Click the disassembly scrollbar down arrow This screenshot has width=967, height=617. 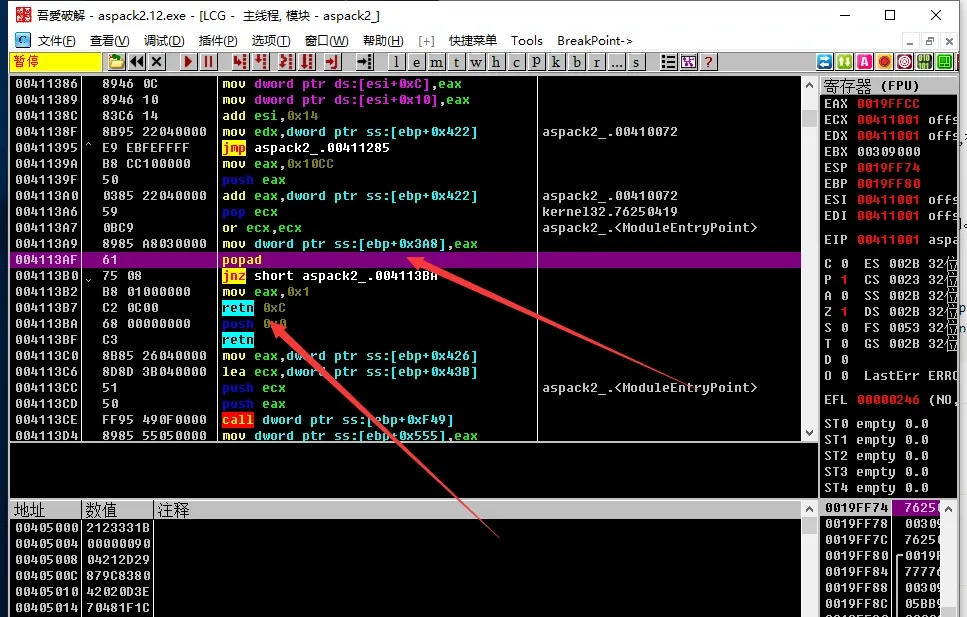[x=810, y=433]
